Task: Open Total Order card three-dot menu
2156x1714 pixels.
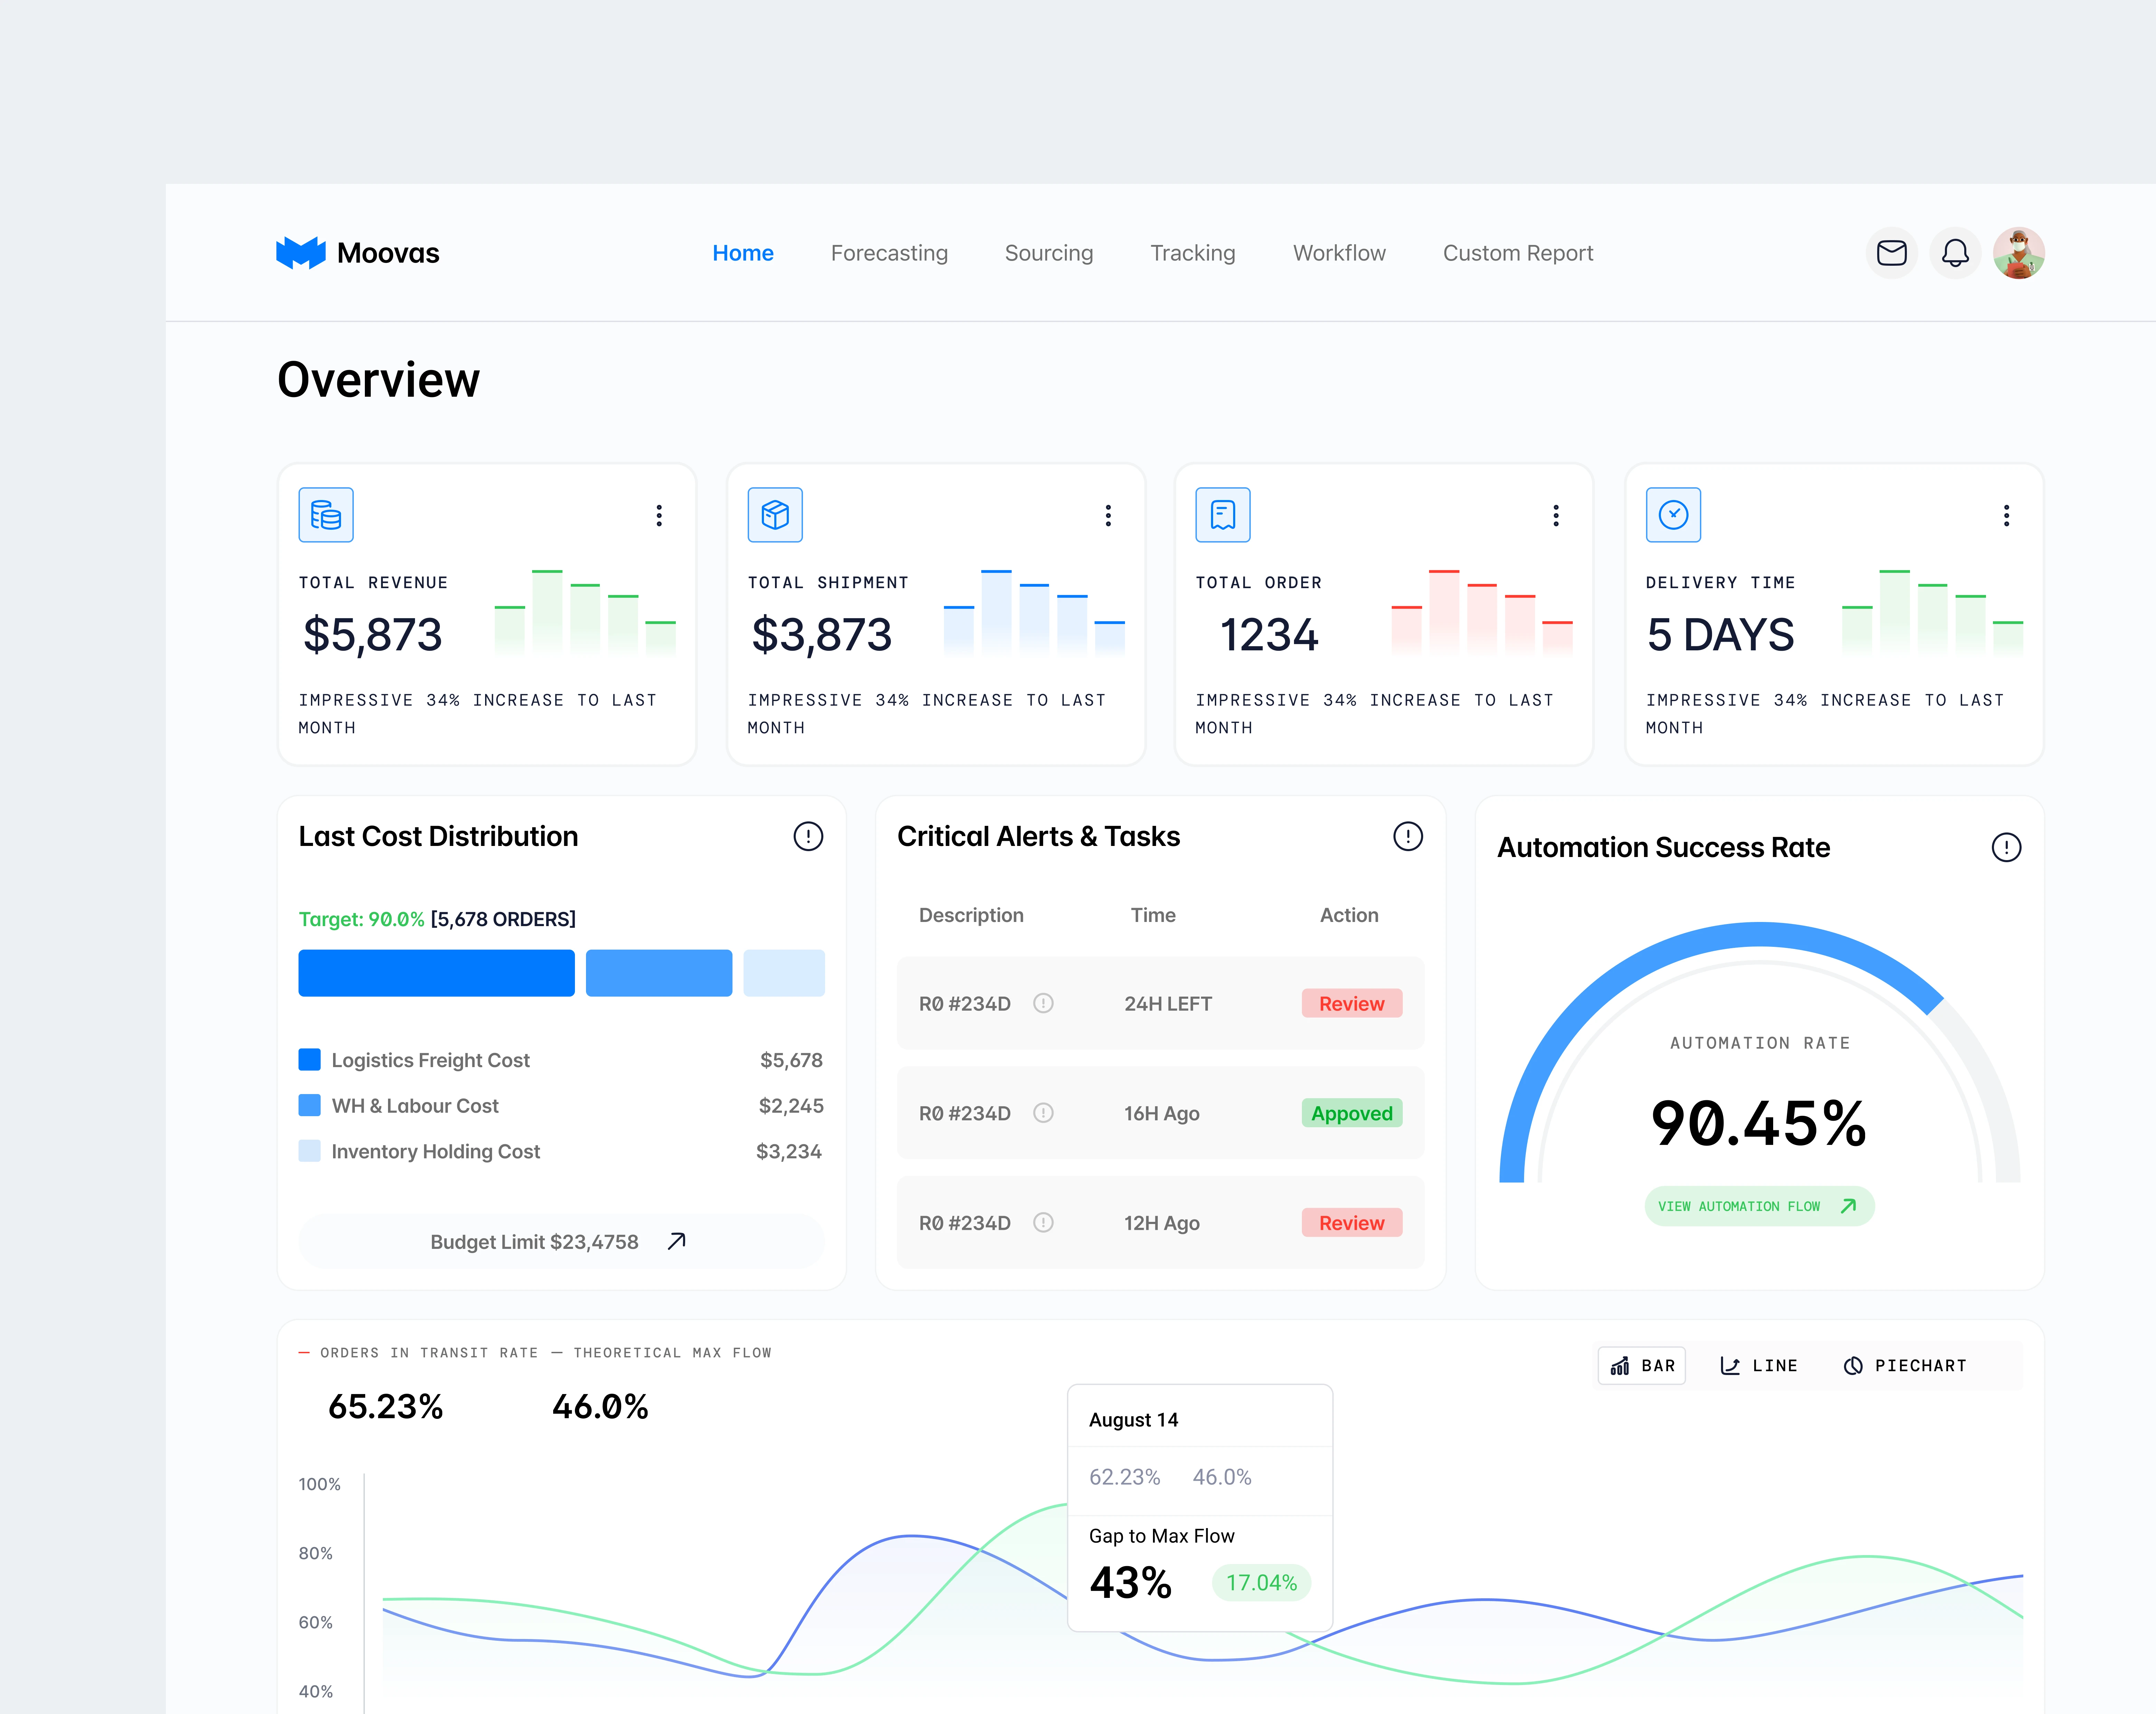Action: coord(1556,515)
